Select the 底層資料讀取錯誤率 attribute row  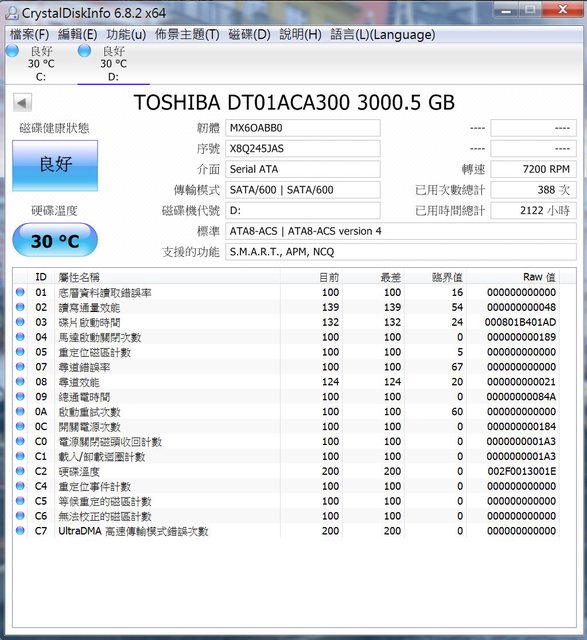point(286,292)
